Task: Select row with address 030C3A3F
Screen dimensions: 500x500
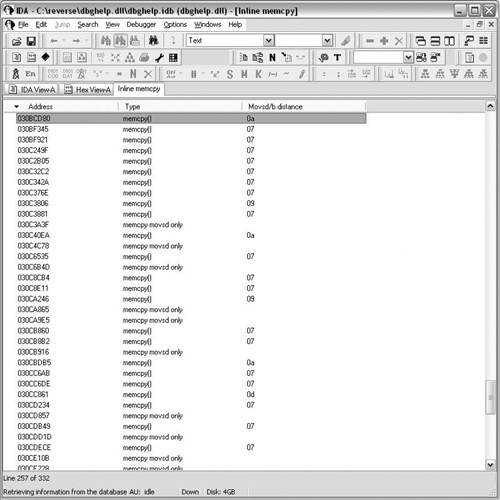Action: point(191,225)
